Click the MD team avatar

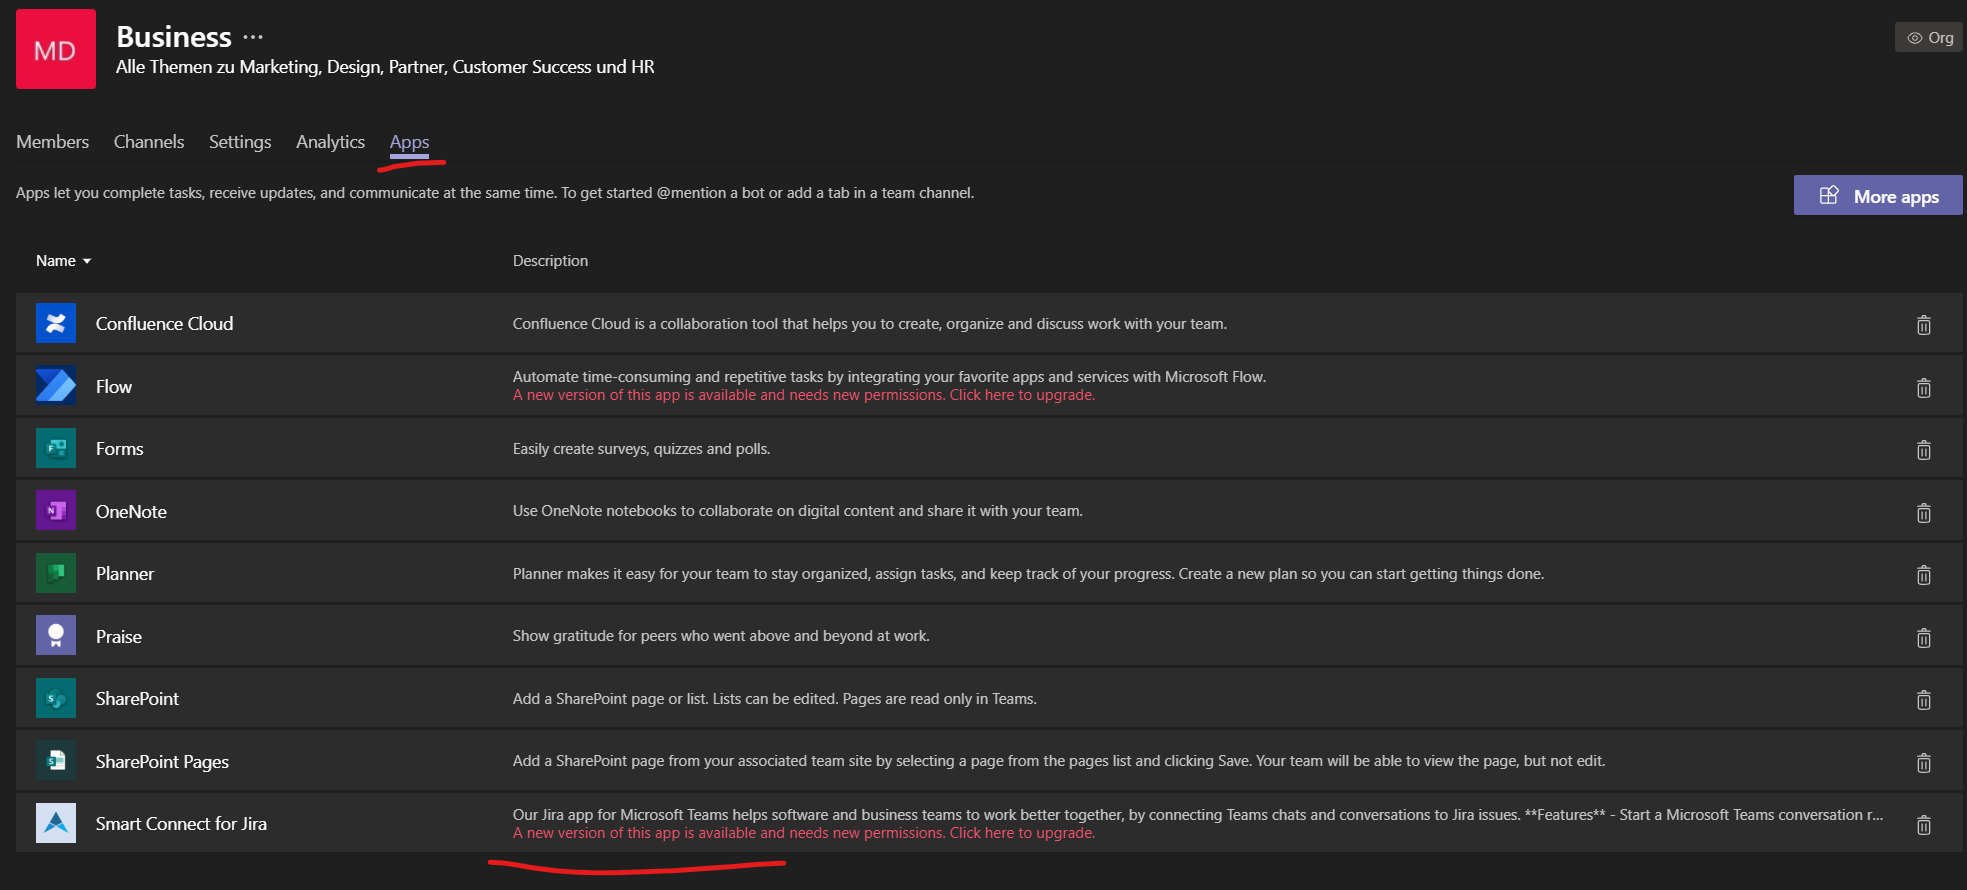coord(56,50)
